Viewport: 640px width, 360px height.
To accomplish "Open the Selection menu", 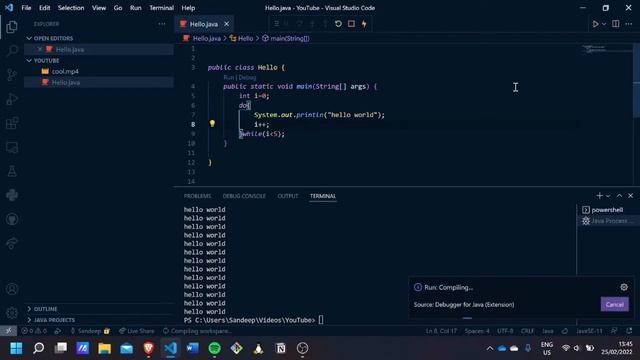I will tap(71, 8).
